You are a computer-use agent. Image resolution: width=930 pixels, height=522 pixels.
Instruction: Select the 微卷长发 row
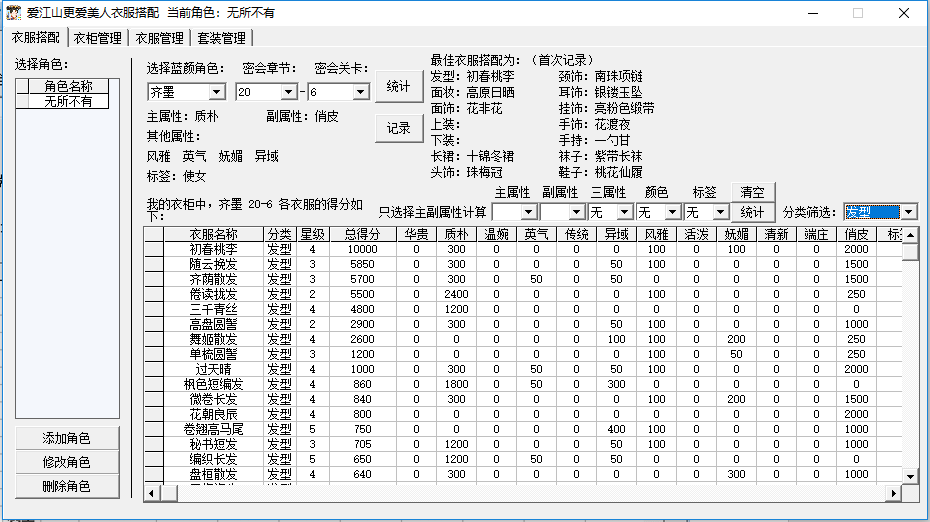[523, 399]
